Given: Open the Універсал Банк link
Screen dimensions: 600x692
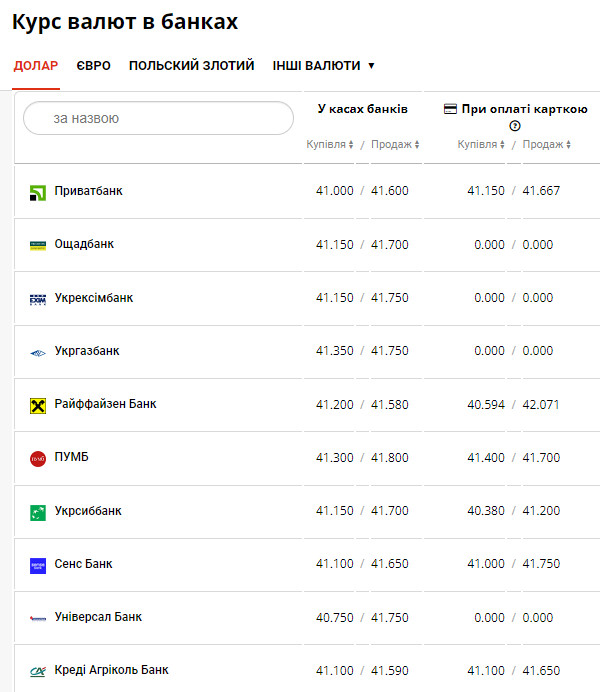Looking at the screenshot, I should 98,617.
